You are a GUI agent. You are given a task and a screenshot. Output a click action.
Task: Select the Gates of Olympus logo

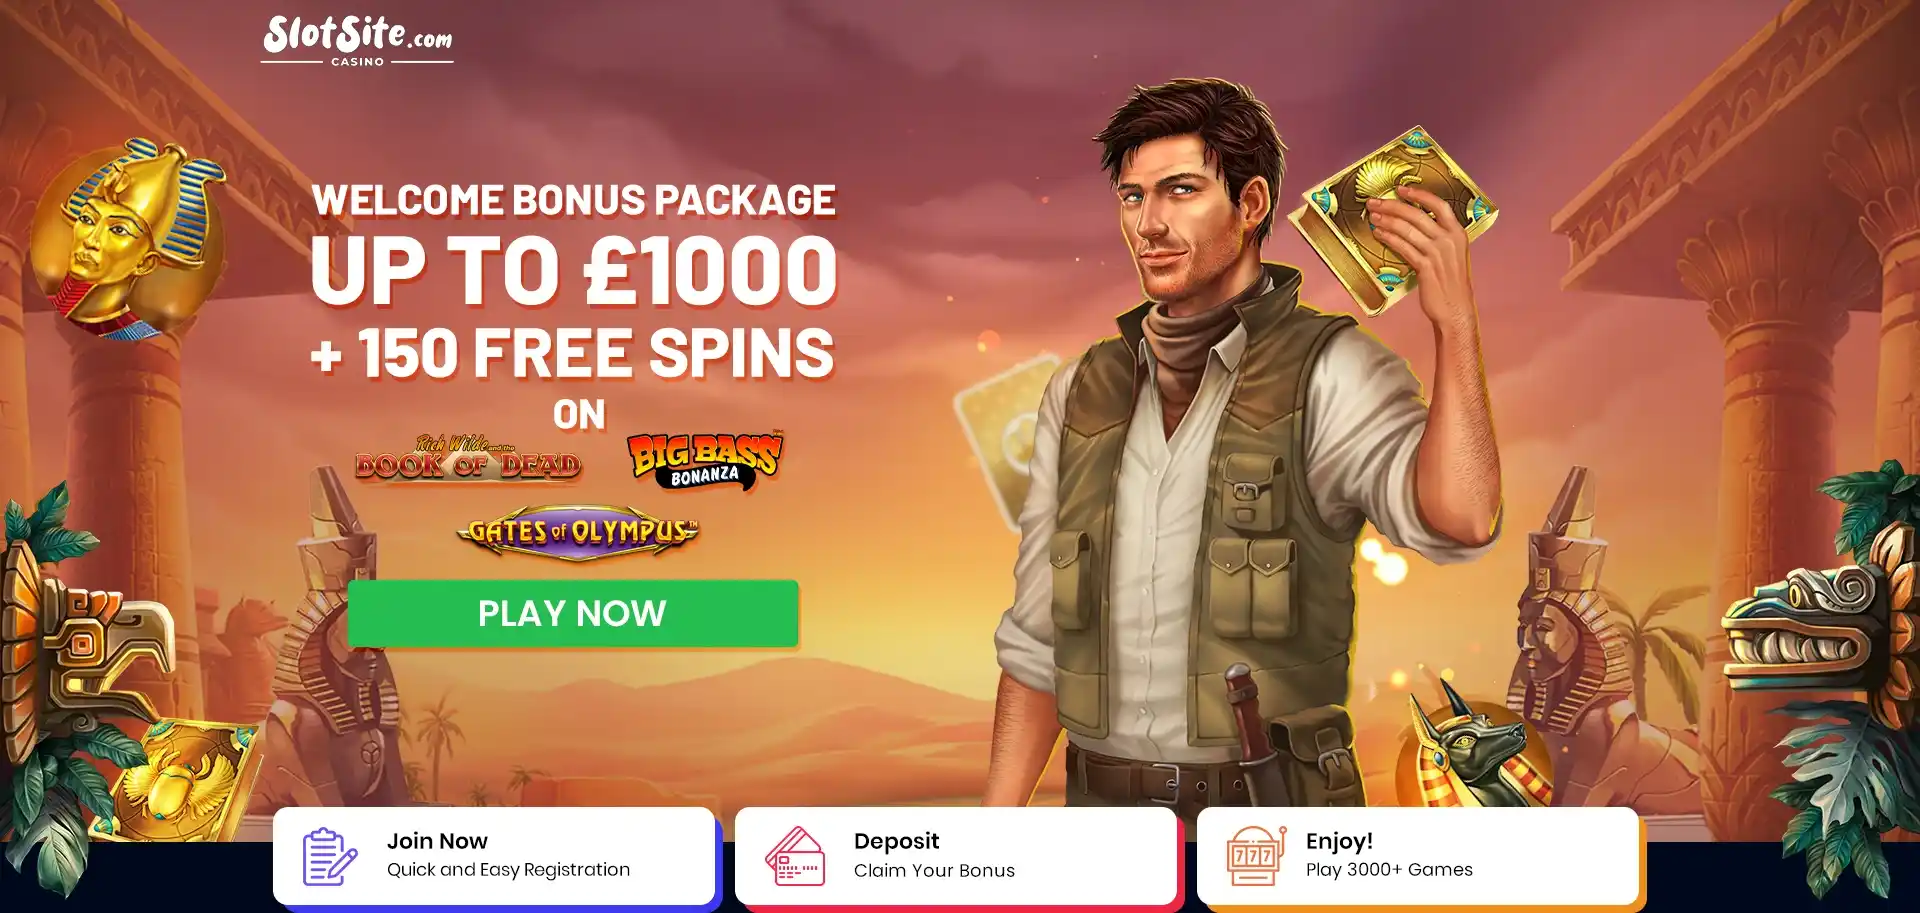(x=578, y=531)
